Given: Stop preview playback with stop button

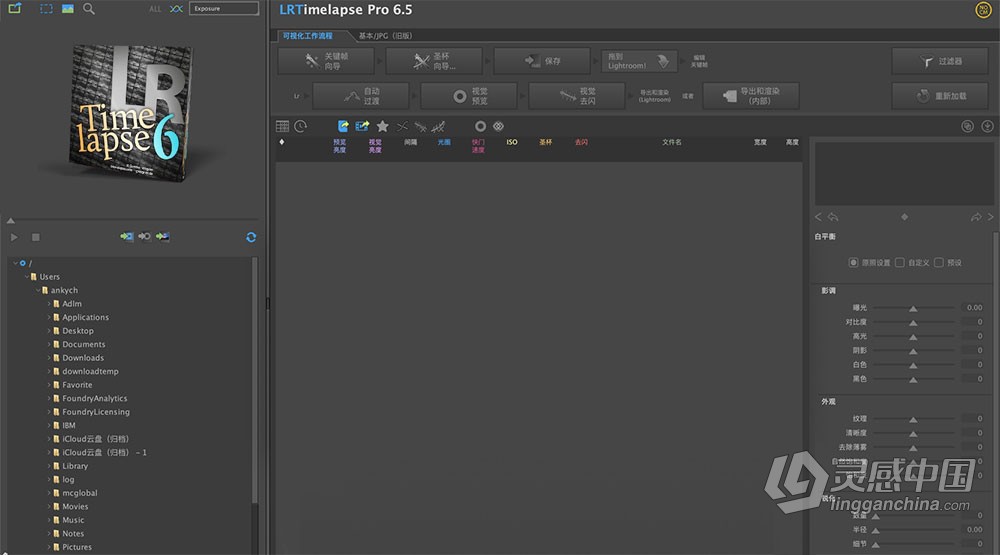Looking at the screenshot, I should 36,237.
